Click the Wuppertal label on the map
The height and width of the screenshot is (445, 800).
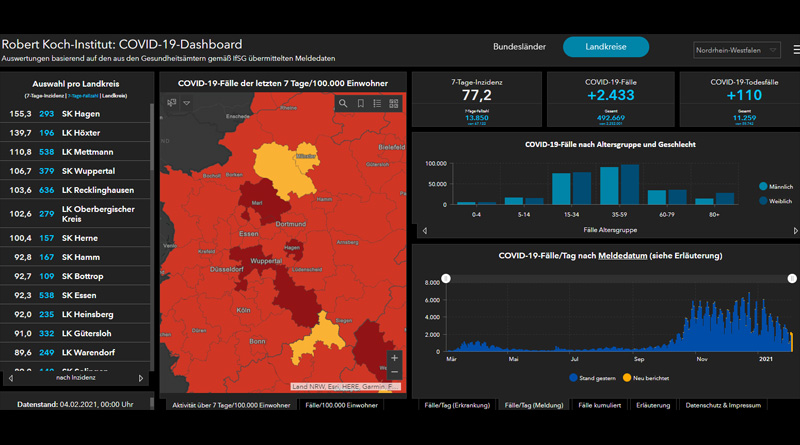tap(266, 261)
